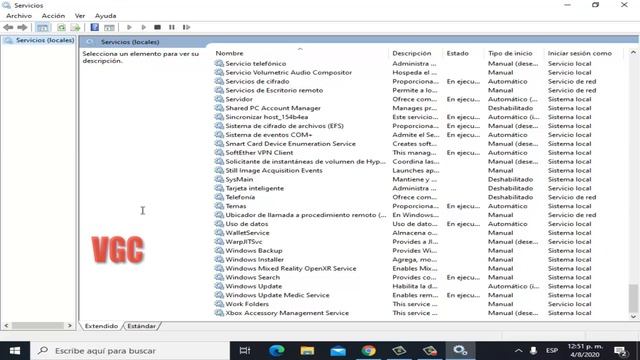This screenshot has height=360, width=640.
Task: Open the Ayuda menu
Action: pyautogui.click(x=105, y=16)
